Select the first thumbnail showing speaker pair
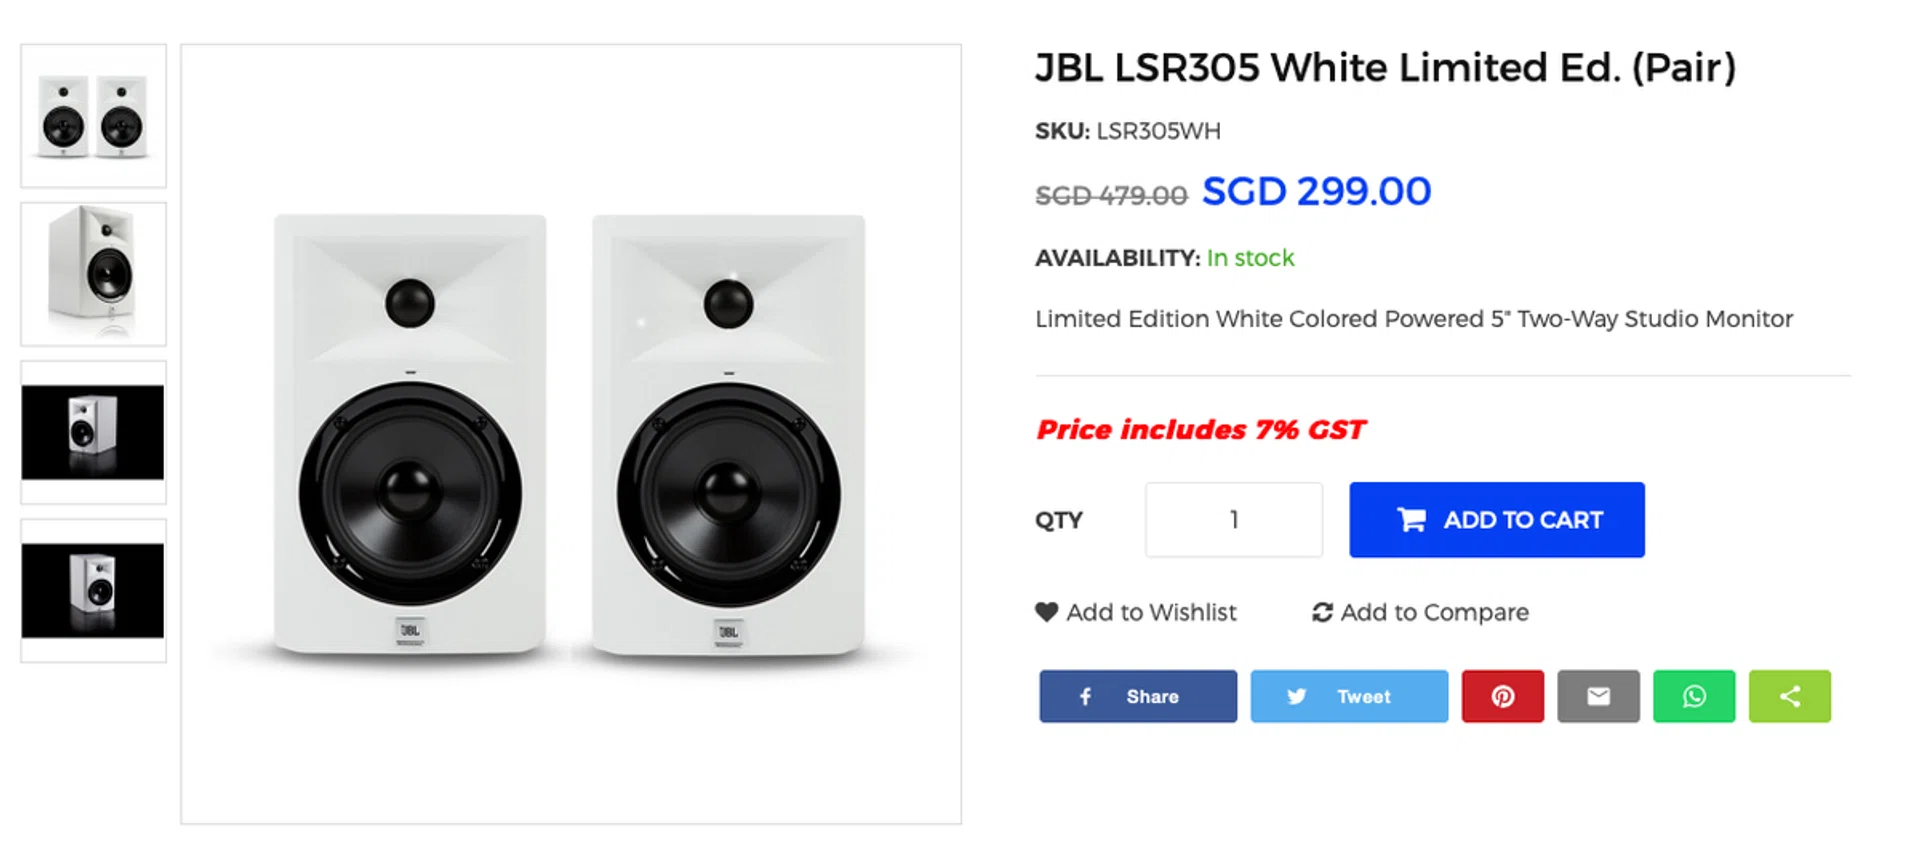 tap(93, 116)
